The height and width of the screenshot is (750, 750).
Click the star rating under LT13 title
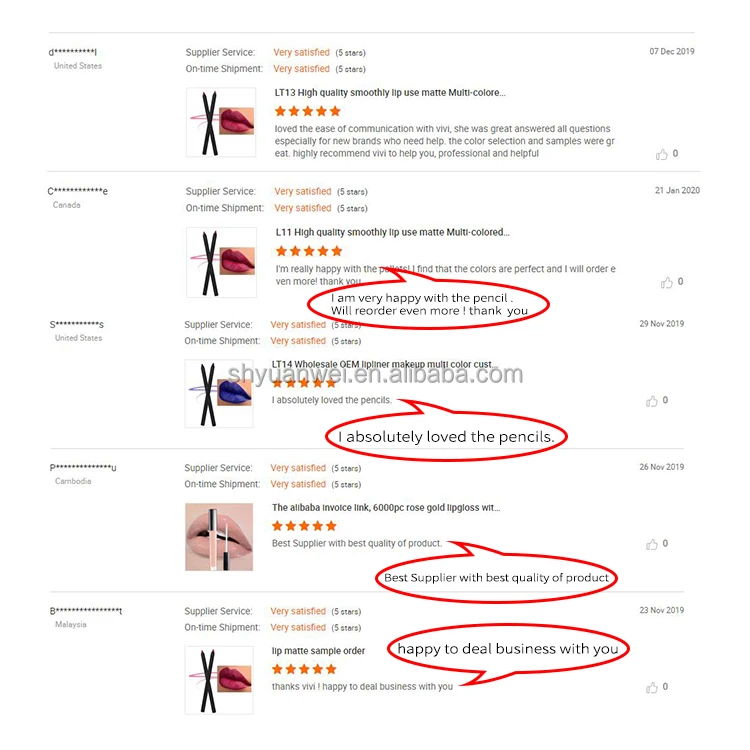click(x=308, y=111)
